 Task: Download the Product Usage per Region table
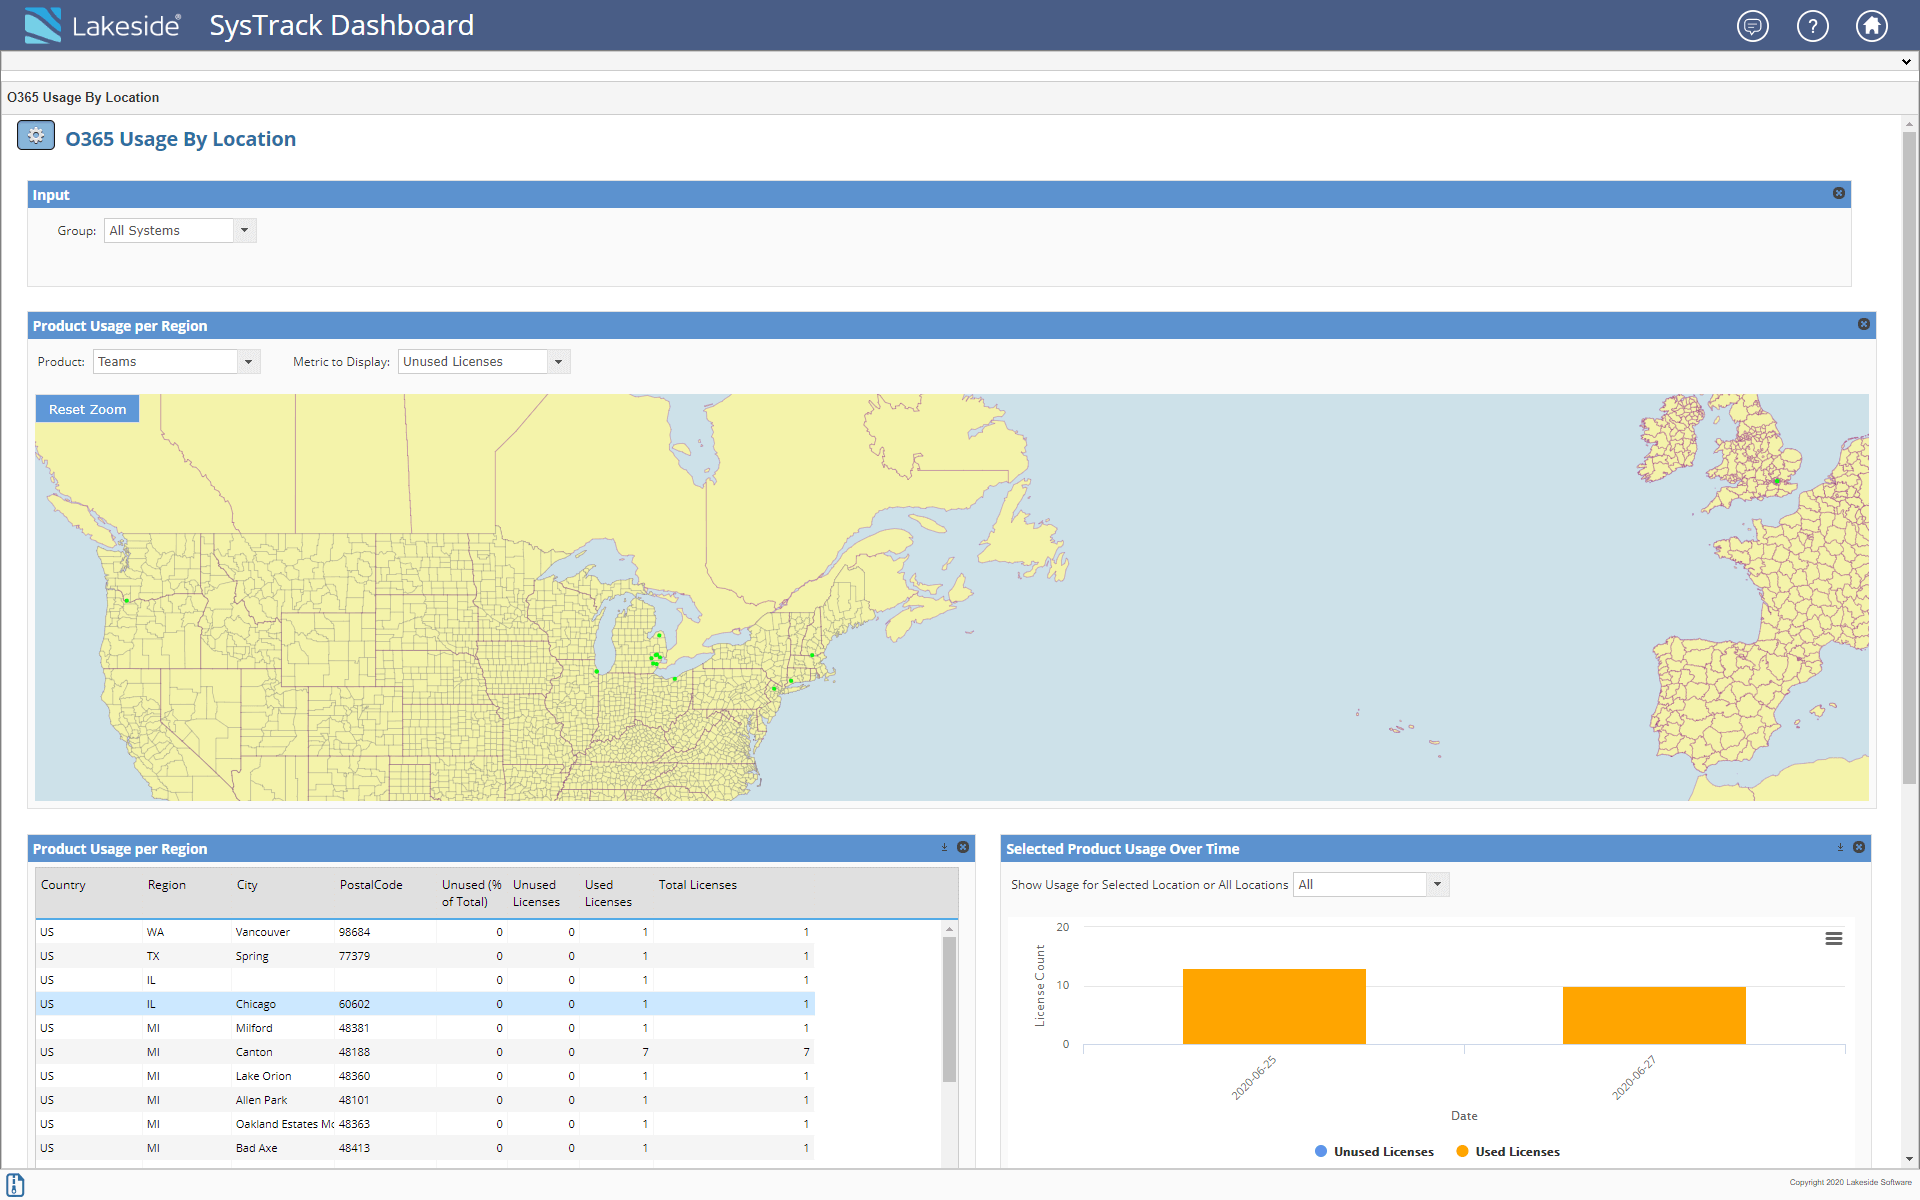point(944,847)
